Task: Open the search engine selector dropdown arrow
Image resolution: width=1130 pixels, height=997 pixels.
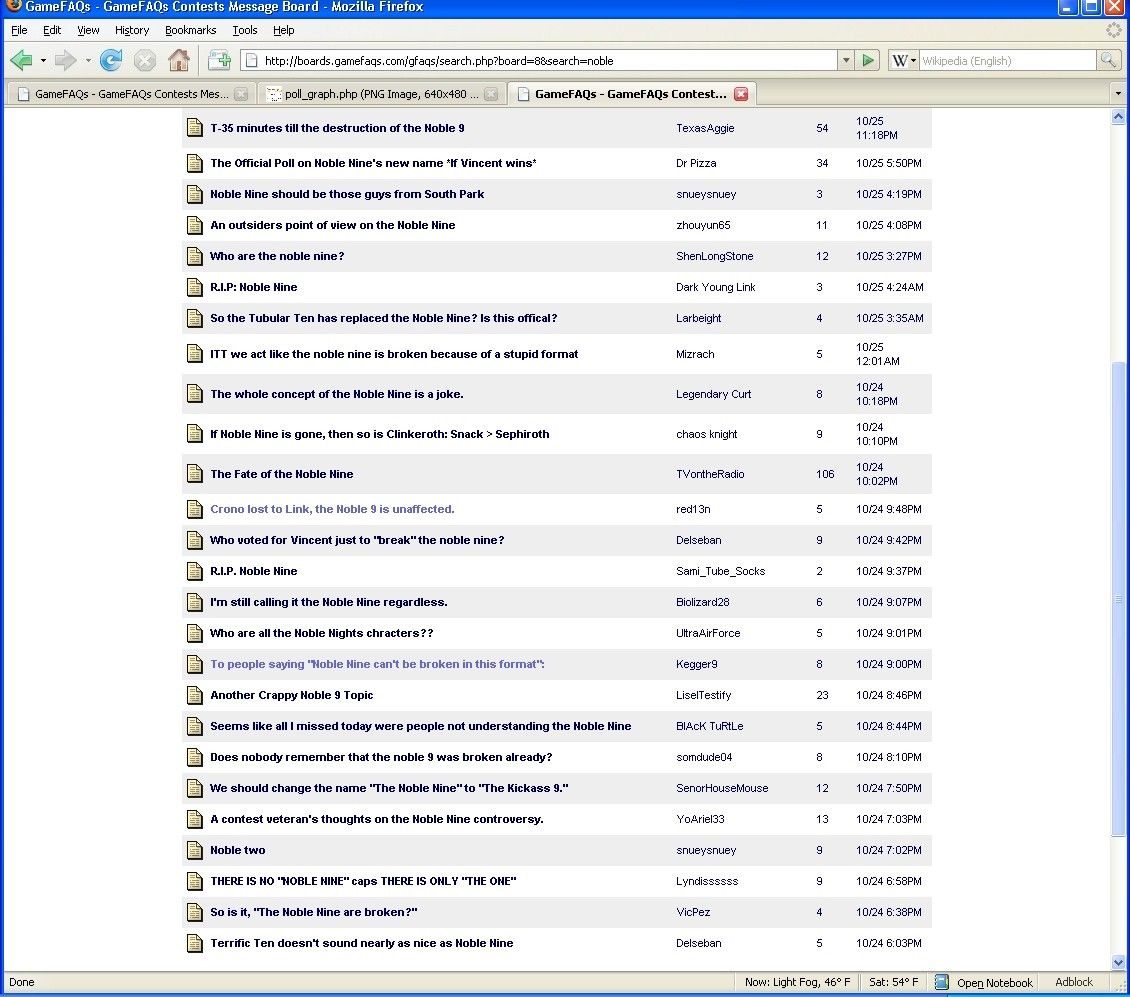Action: [x=913, y=61]
